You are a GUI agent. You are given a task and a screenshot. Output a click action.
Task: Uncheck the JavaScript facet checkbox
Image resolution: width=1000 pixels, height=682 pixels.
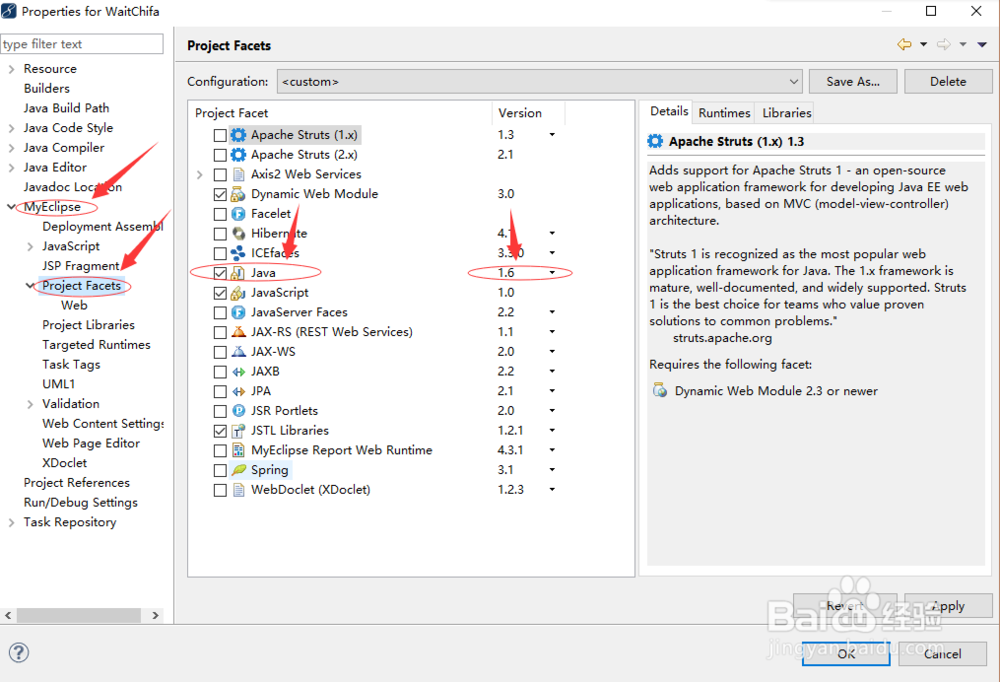click(220, 293)
